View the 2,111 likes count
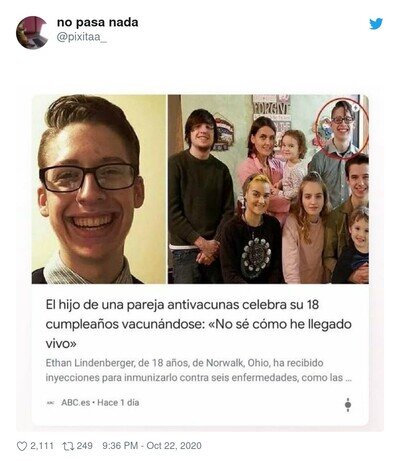The width and height of the screenshot is (400, 461). click(42, 446)
